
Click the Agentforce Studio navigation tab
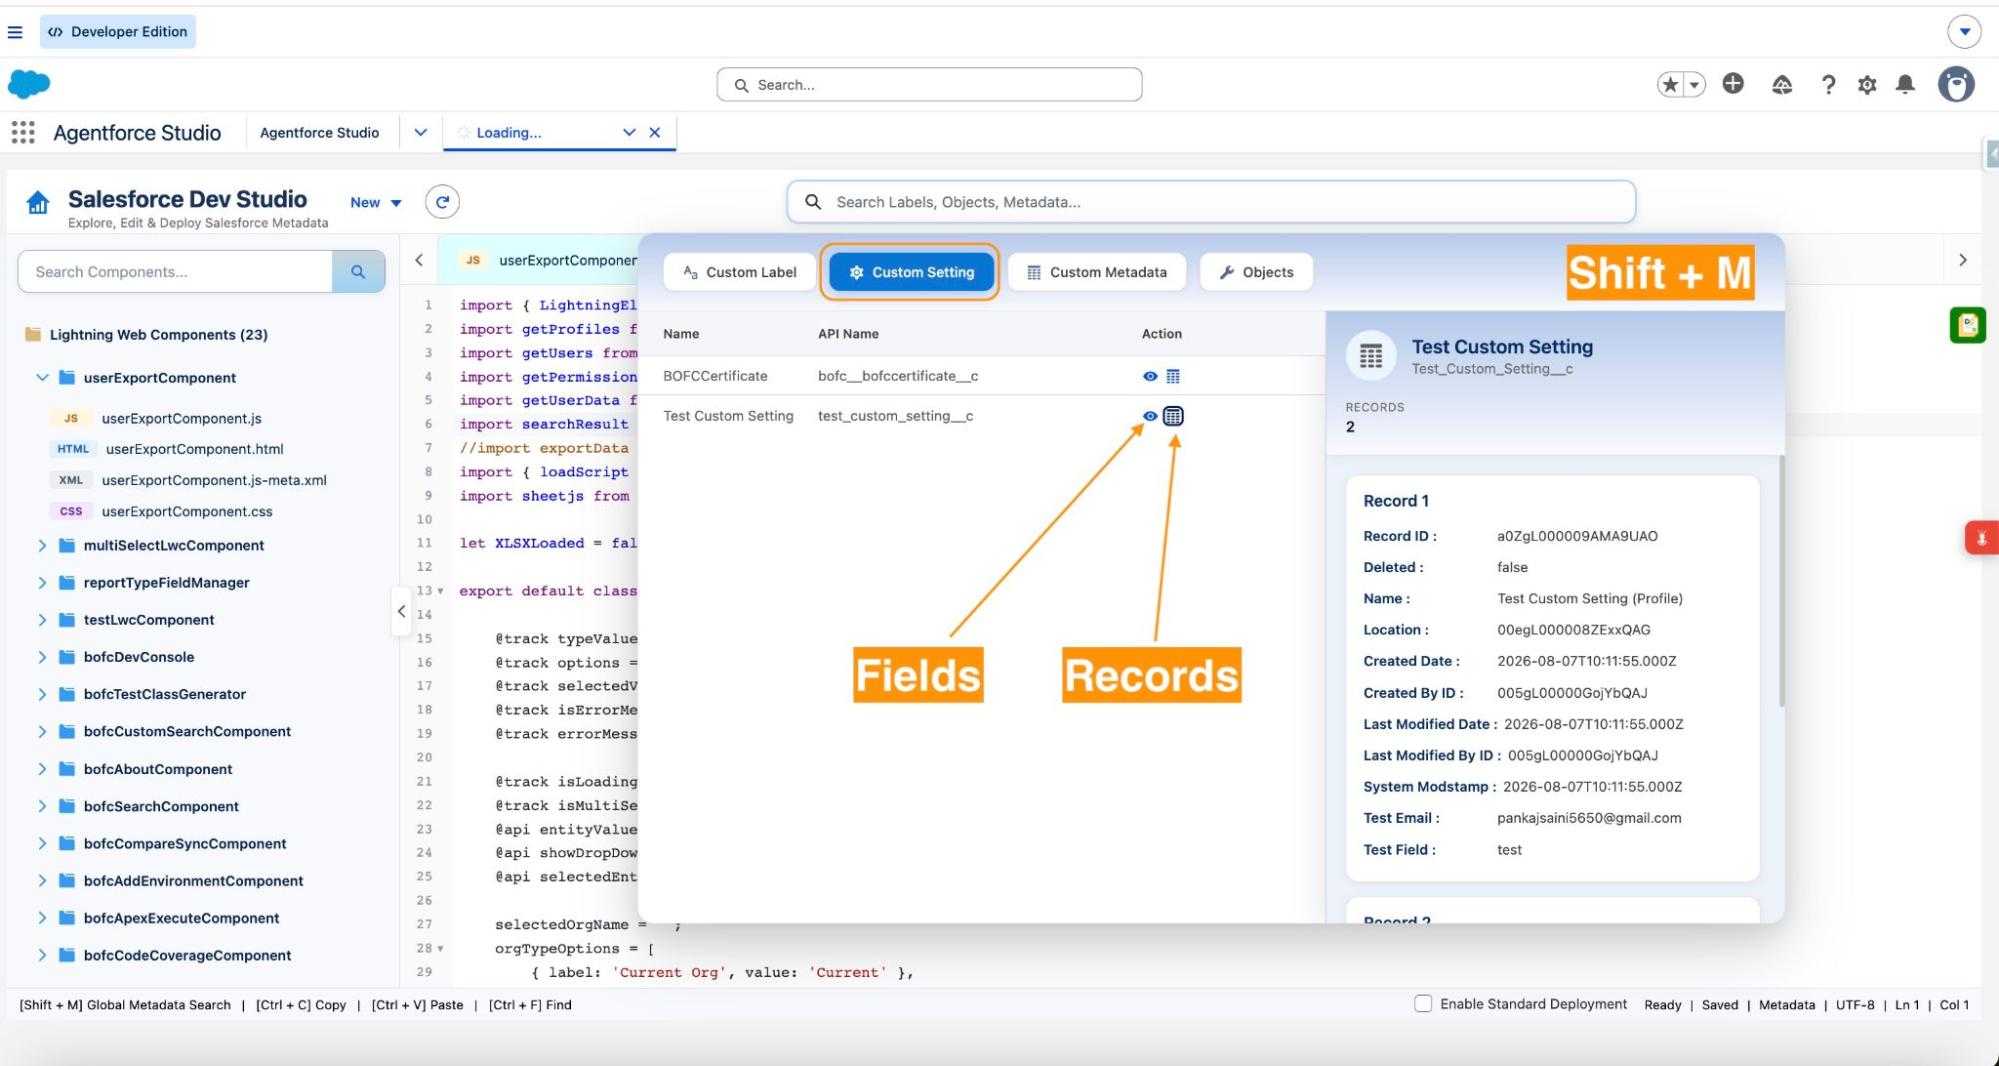pos(319,133)
